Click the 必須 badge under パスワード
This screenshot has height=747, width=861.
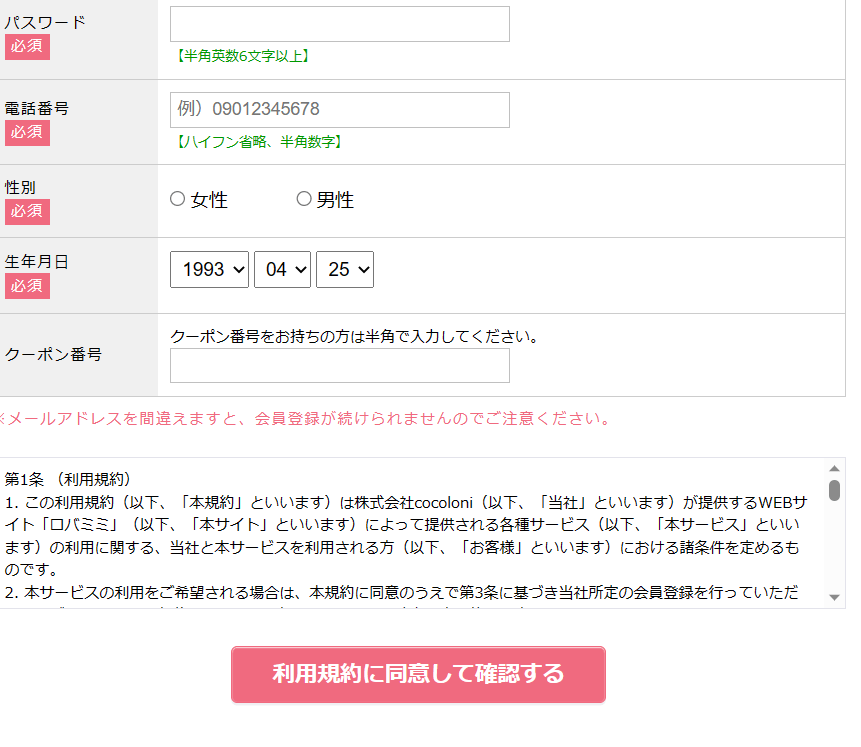[27, 47]
